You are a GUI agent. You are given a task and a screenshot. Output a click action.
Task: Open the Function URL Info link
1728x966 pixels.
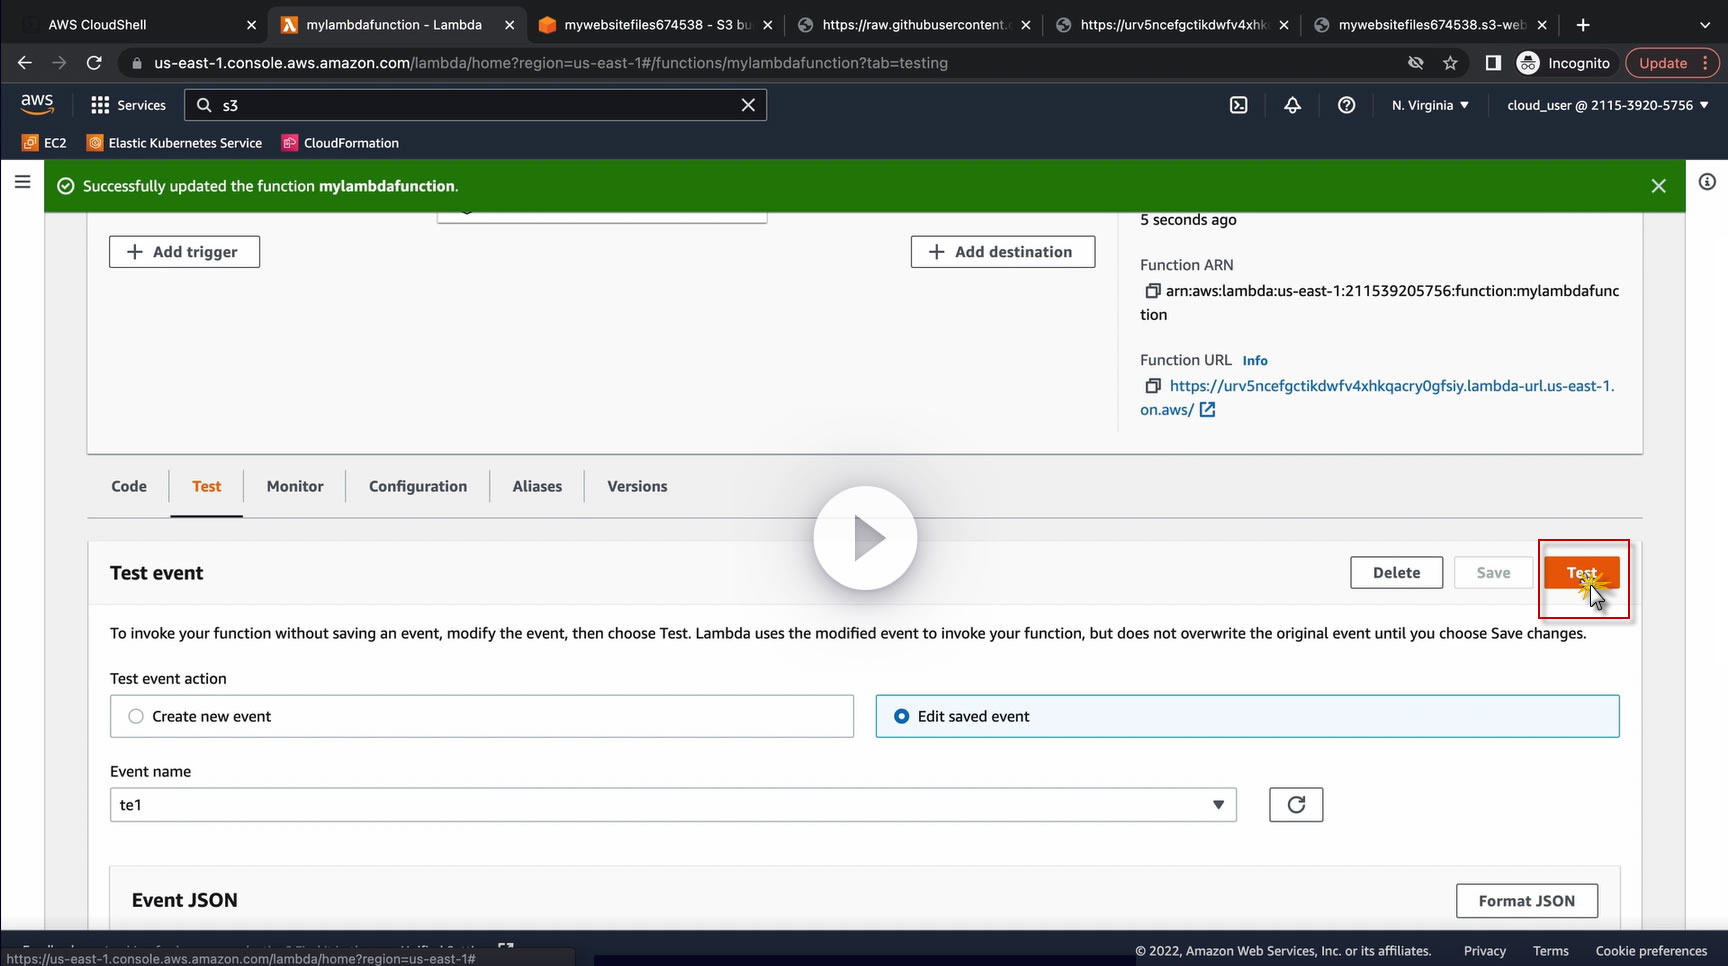pyautogui.click(x=1255, y=361)
